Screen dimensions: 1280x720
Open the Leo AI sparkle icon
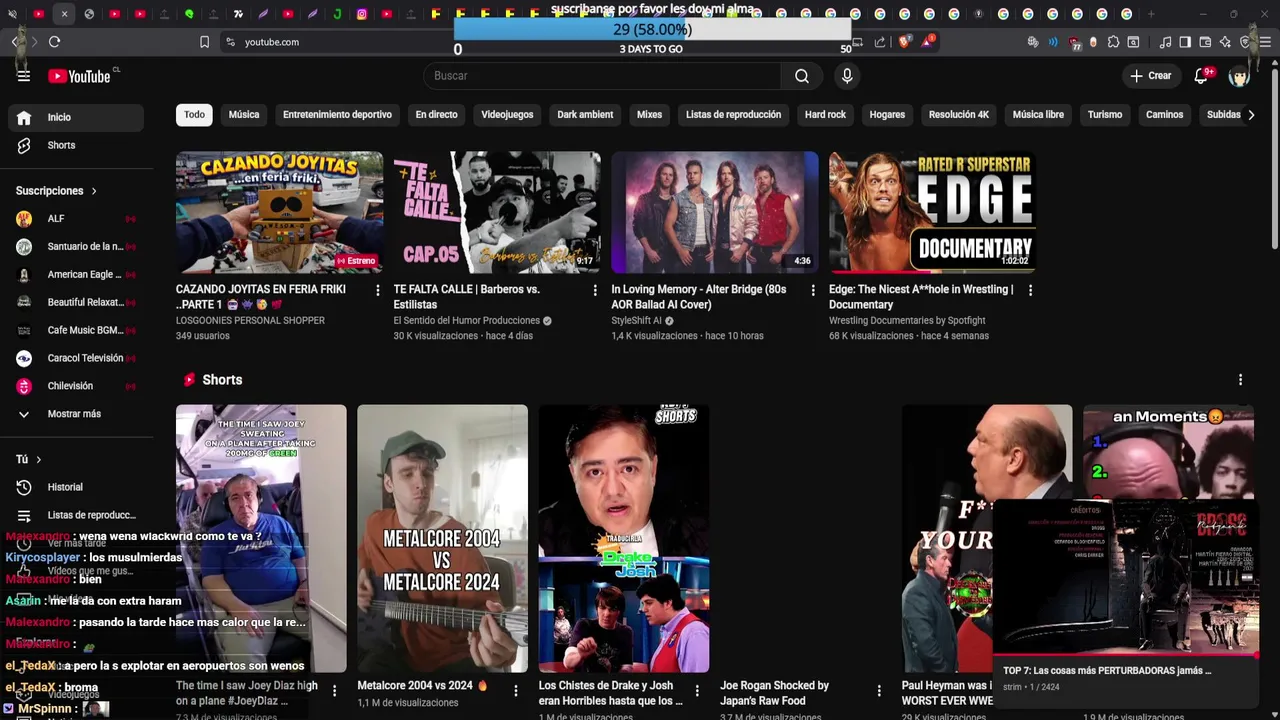[1225, 42]
